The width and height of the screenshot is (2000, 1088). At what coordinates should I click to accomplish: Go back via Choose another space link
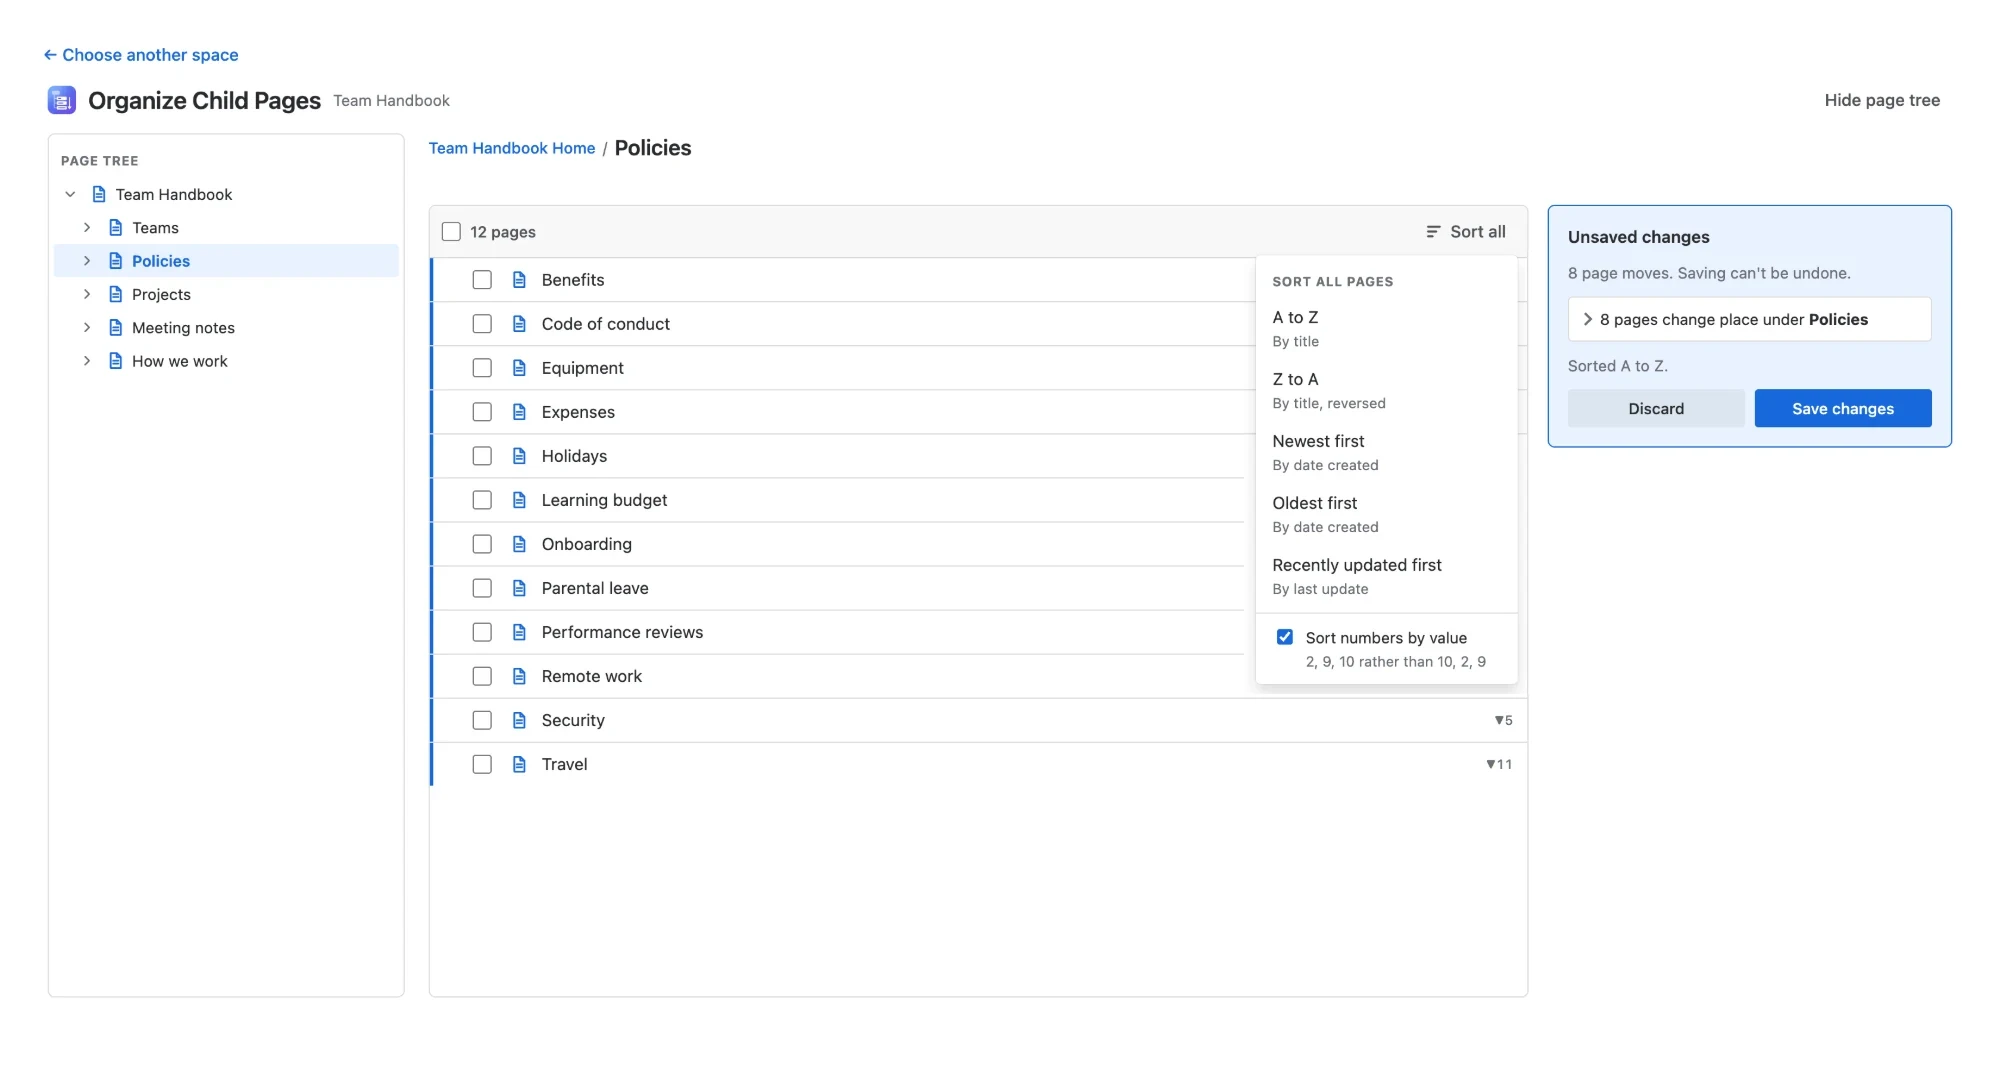coord(141,55)
